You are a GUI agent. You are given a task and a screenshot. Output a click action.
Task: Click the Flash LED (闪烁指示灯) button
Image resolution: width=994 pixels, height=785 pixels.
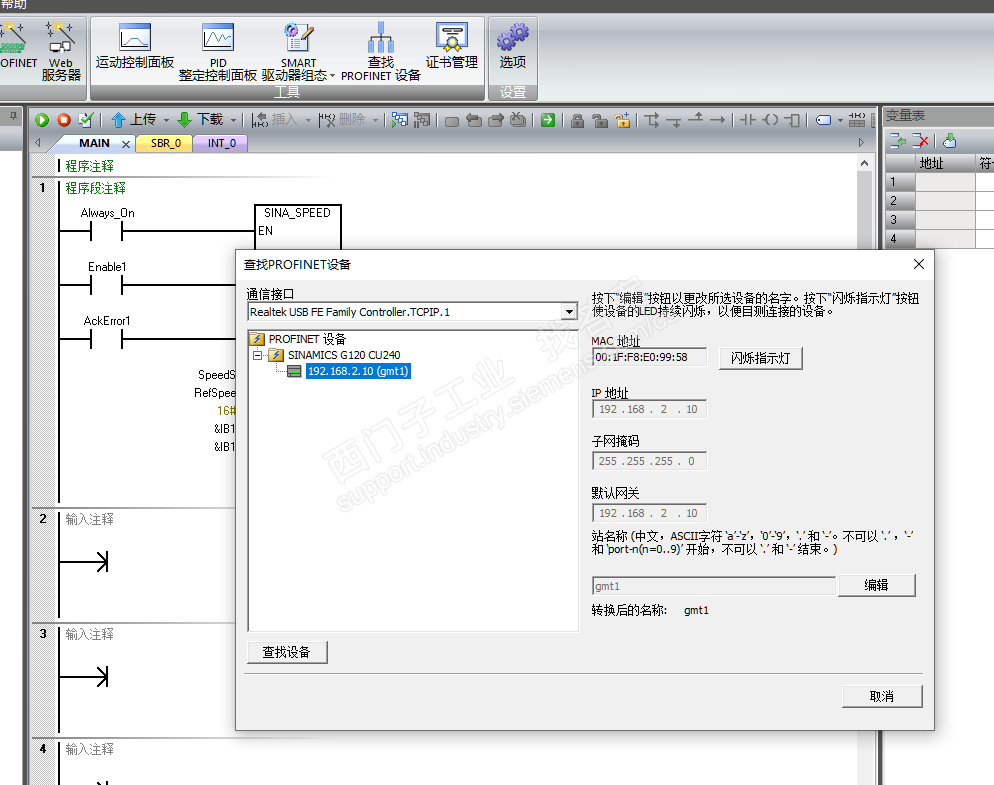click(760, 358)
